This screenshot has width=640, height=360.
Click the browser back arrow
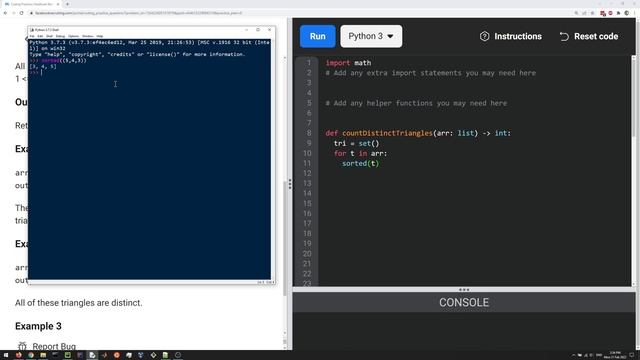5,13
